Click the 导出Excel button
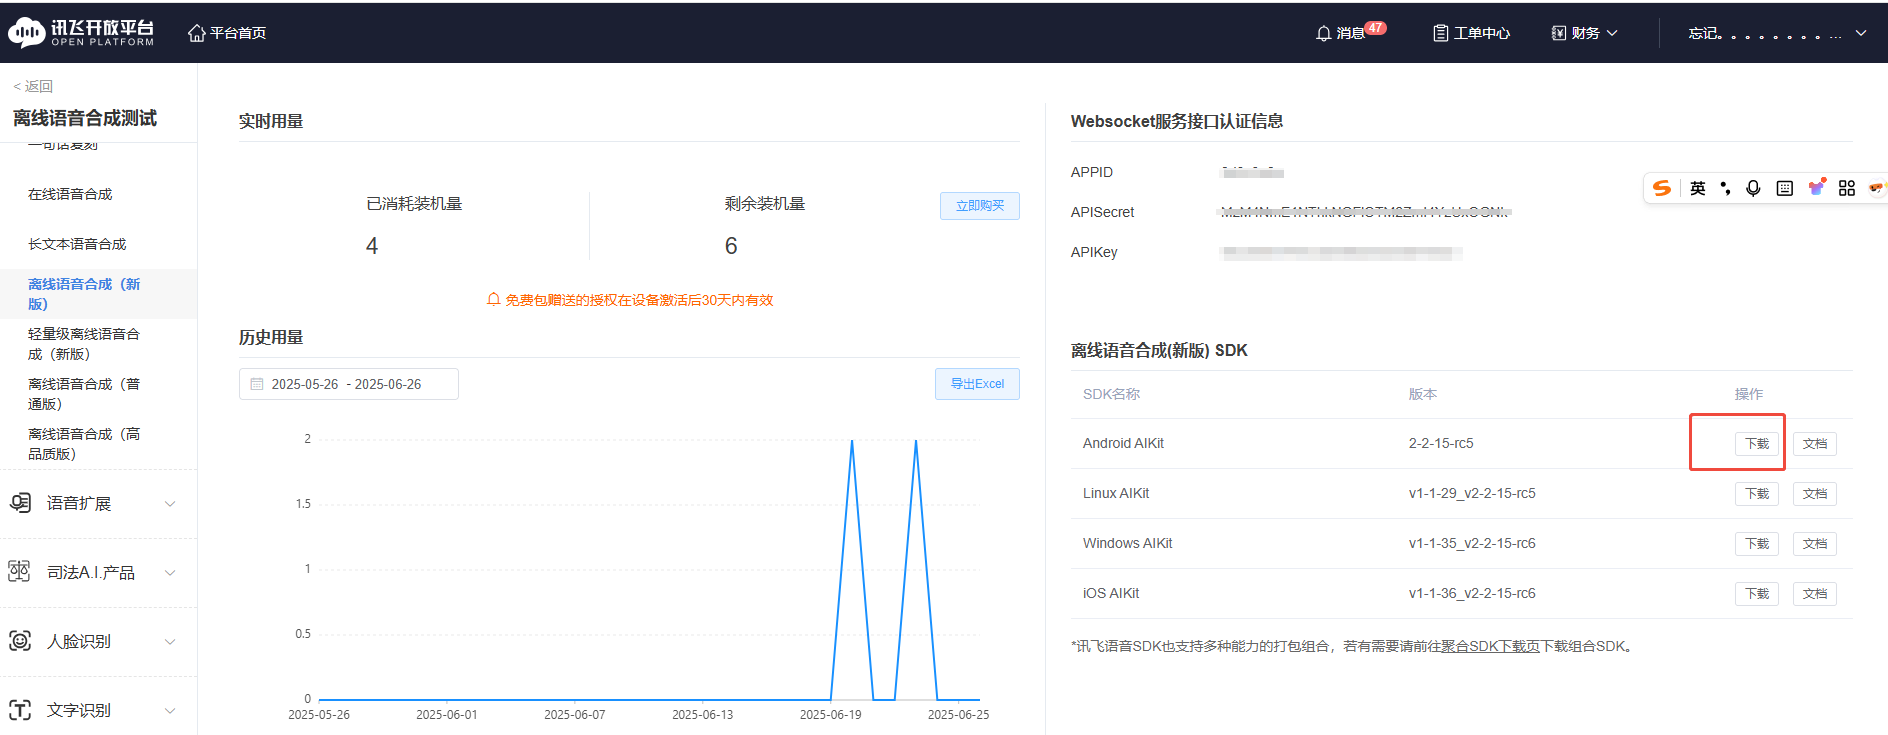The height and width of the screenshot is (735, 1888). (x=977, y=384)
